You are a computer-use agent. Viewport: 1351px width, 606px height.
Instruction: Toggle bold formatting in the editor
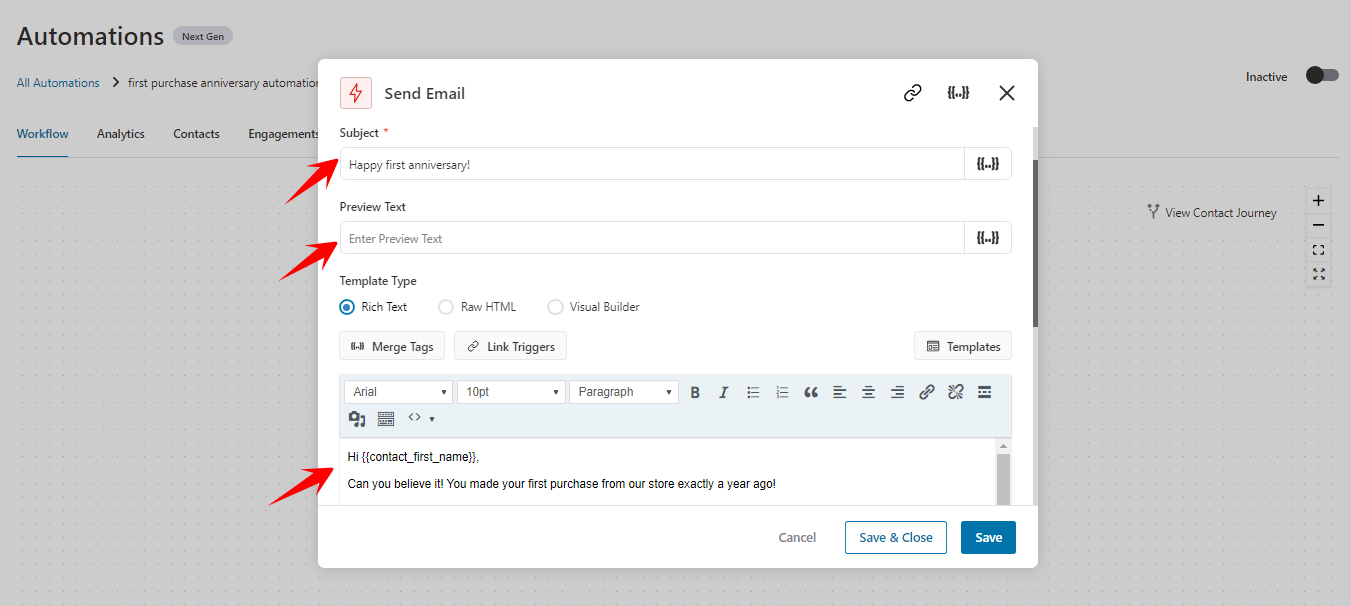pos(695,391)
